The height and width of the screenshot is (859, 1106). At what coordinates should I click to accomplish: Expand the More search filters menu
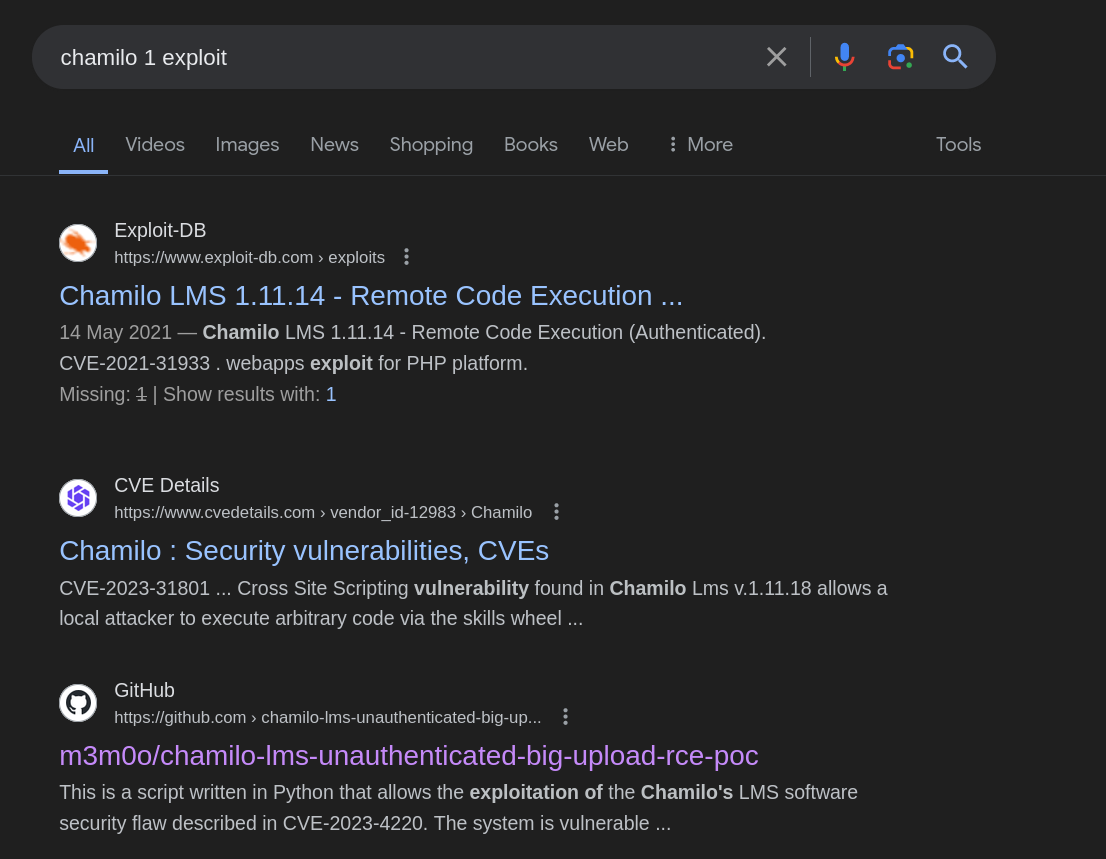(700, 145)
